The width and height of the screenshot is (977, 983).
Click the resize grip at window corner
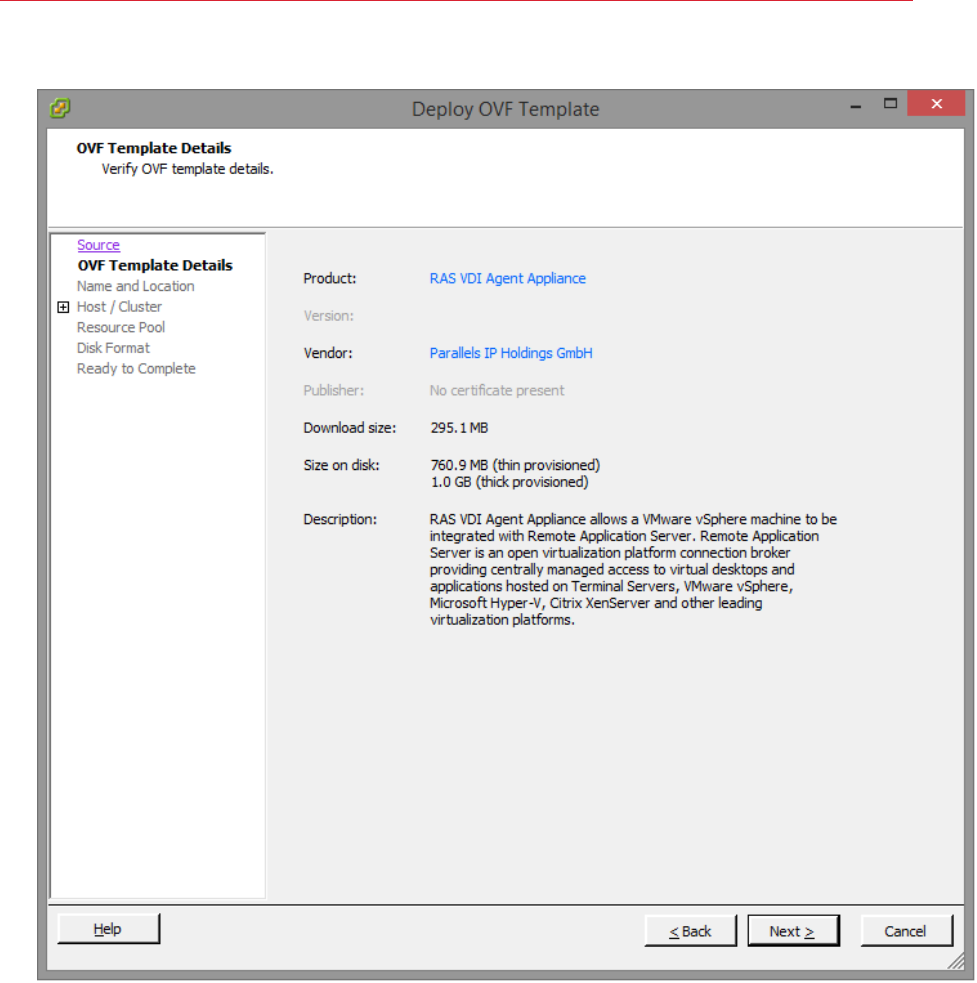pyautogui.click(x=956, y=961)
